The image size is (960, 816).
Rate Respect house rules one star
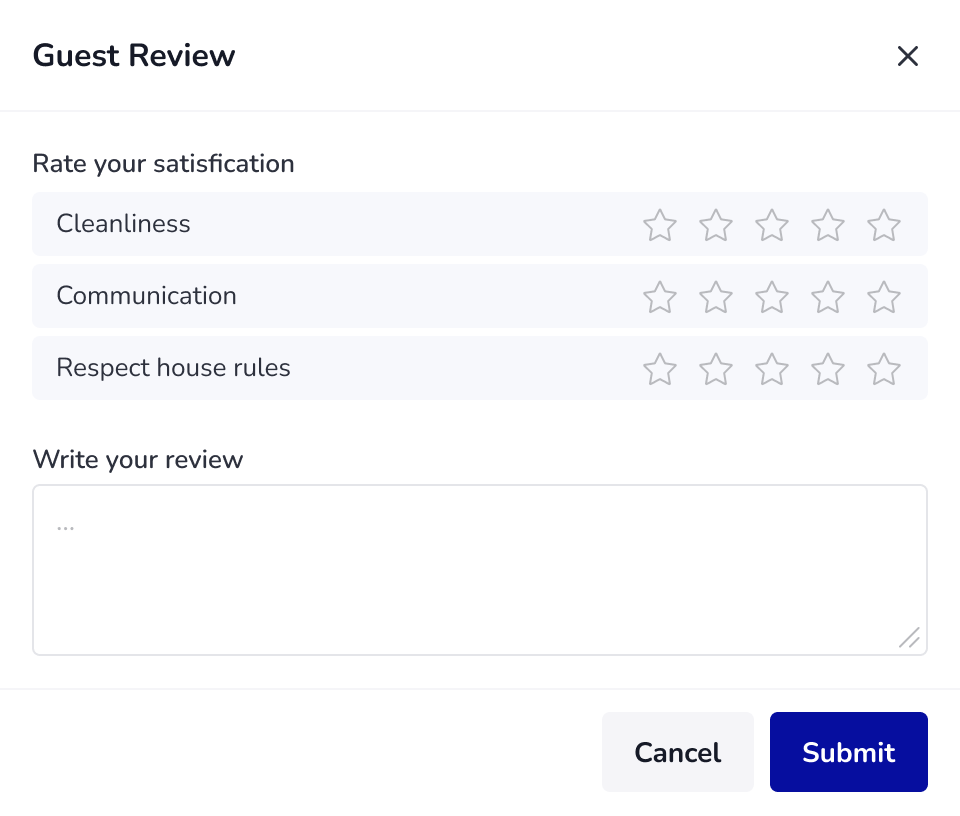pyautogui.click(x=659, y=369)
